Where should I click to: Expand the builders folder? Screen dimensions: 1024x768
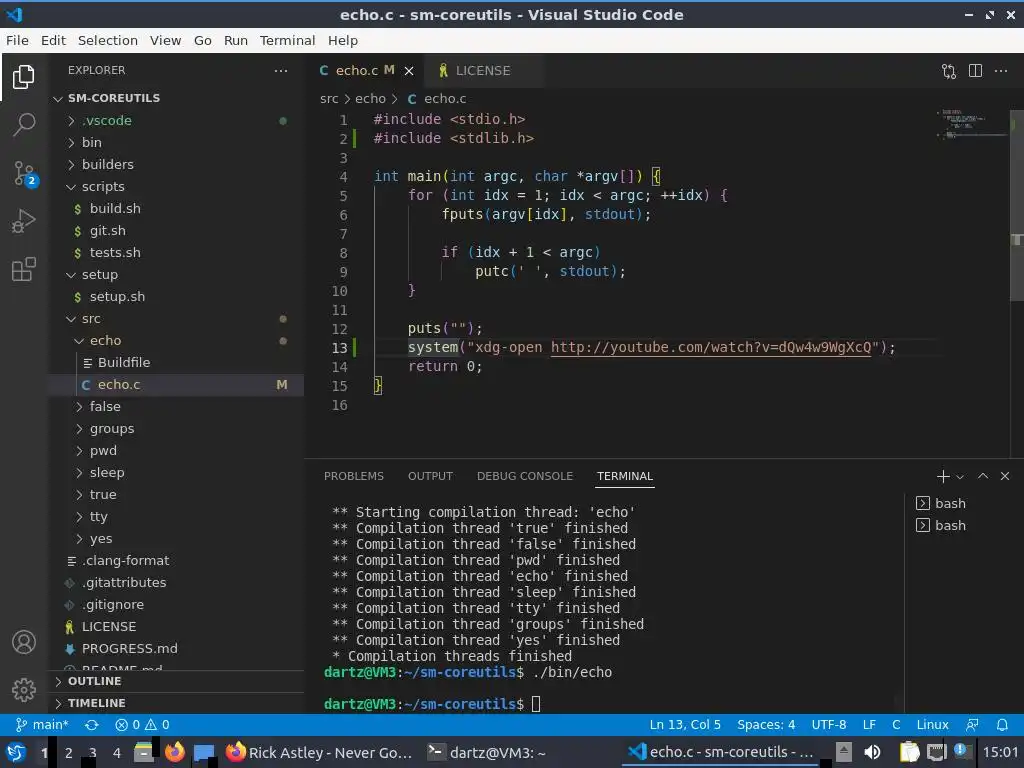pos(176,165)
